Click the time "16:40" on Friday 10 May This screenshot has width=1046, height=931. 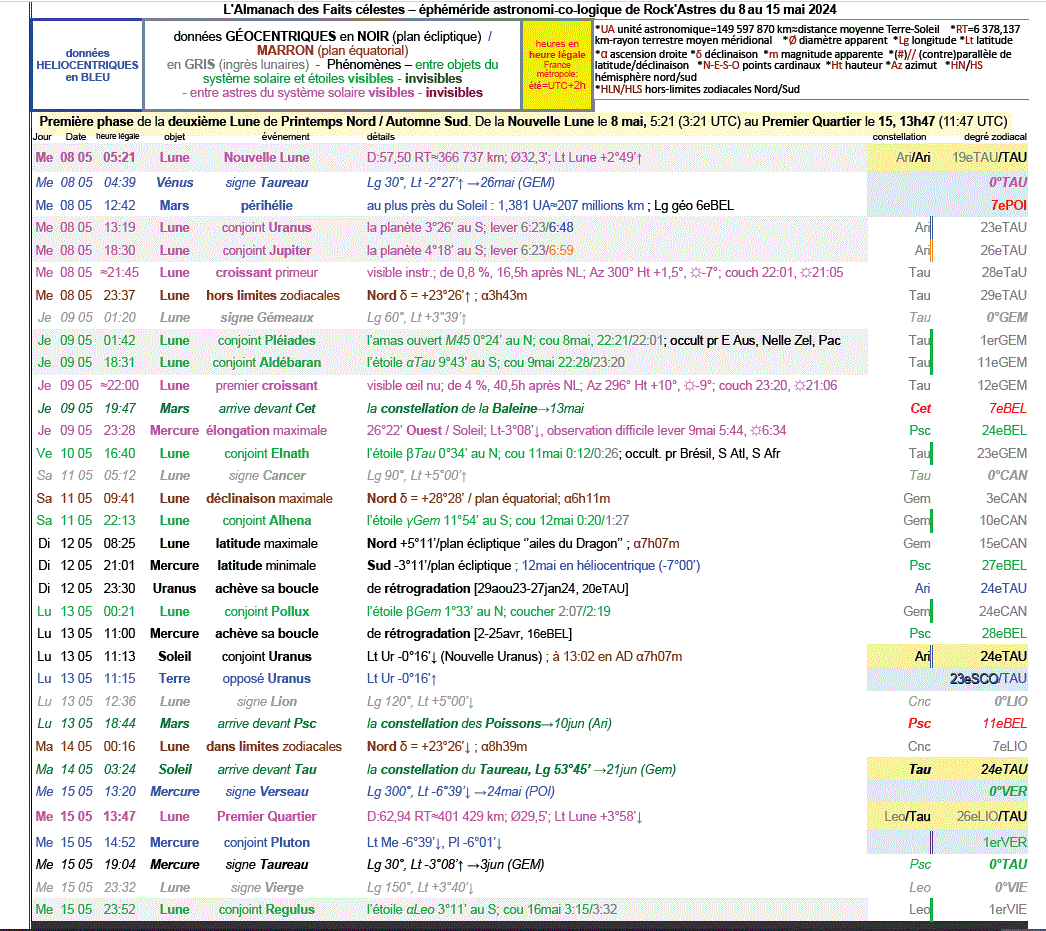pos(119,453)
